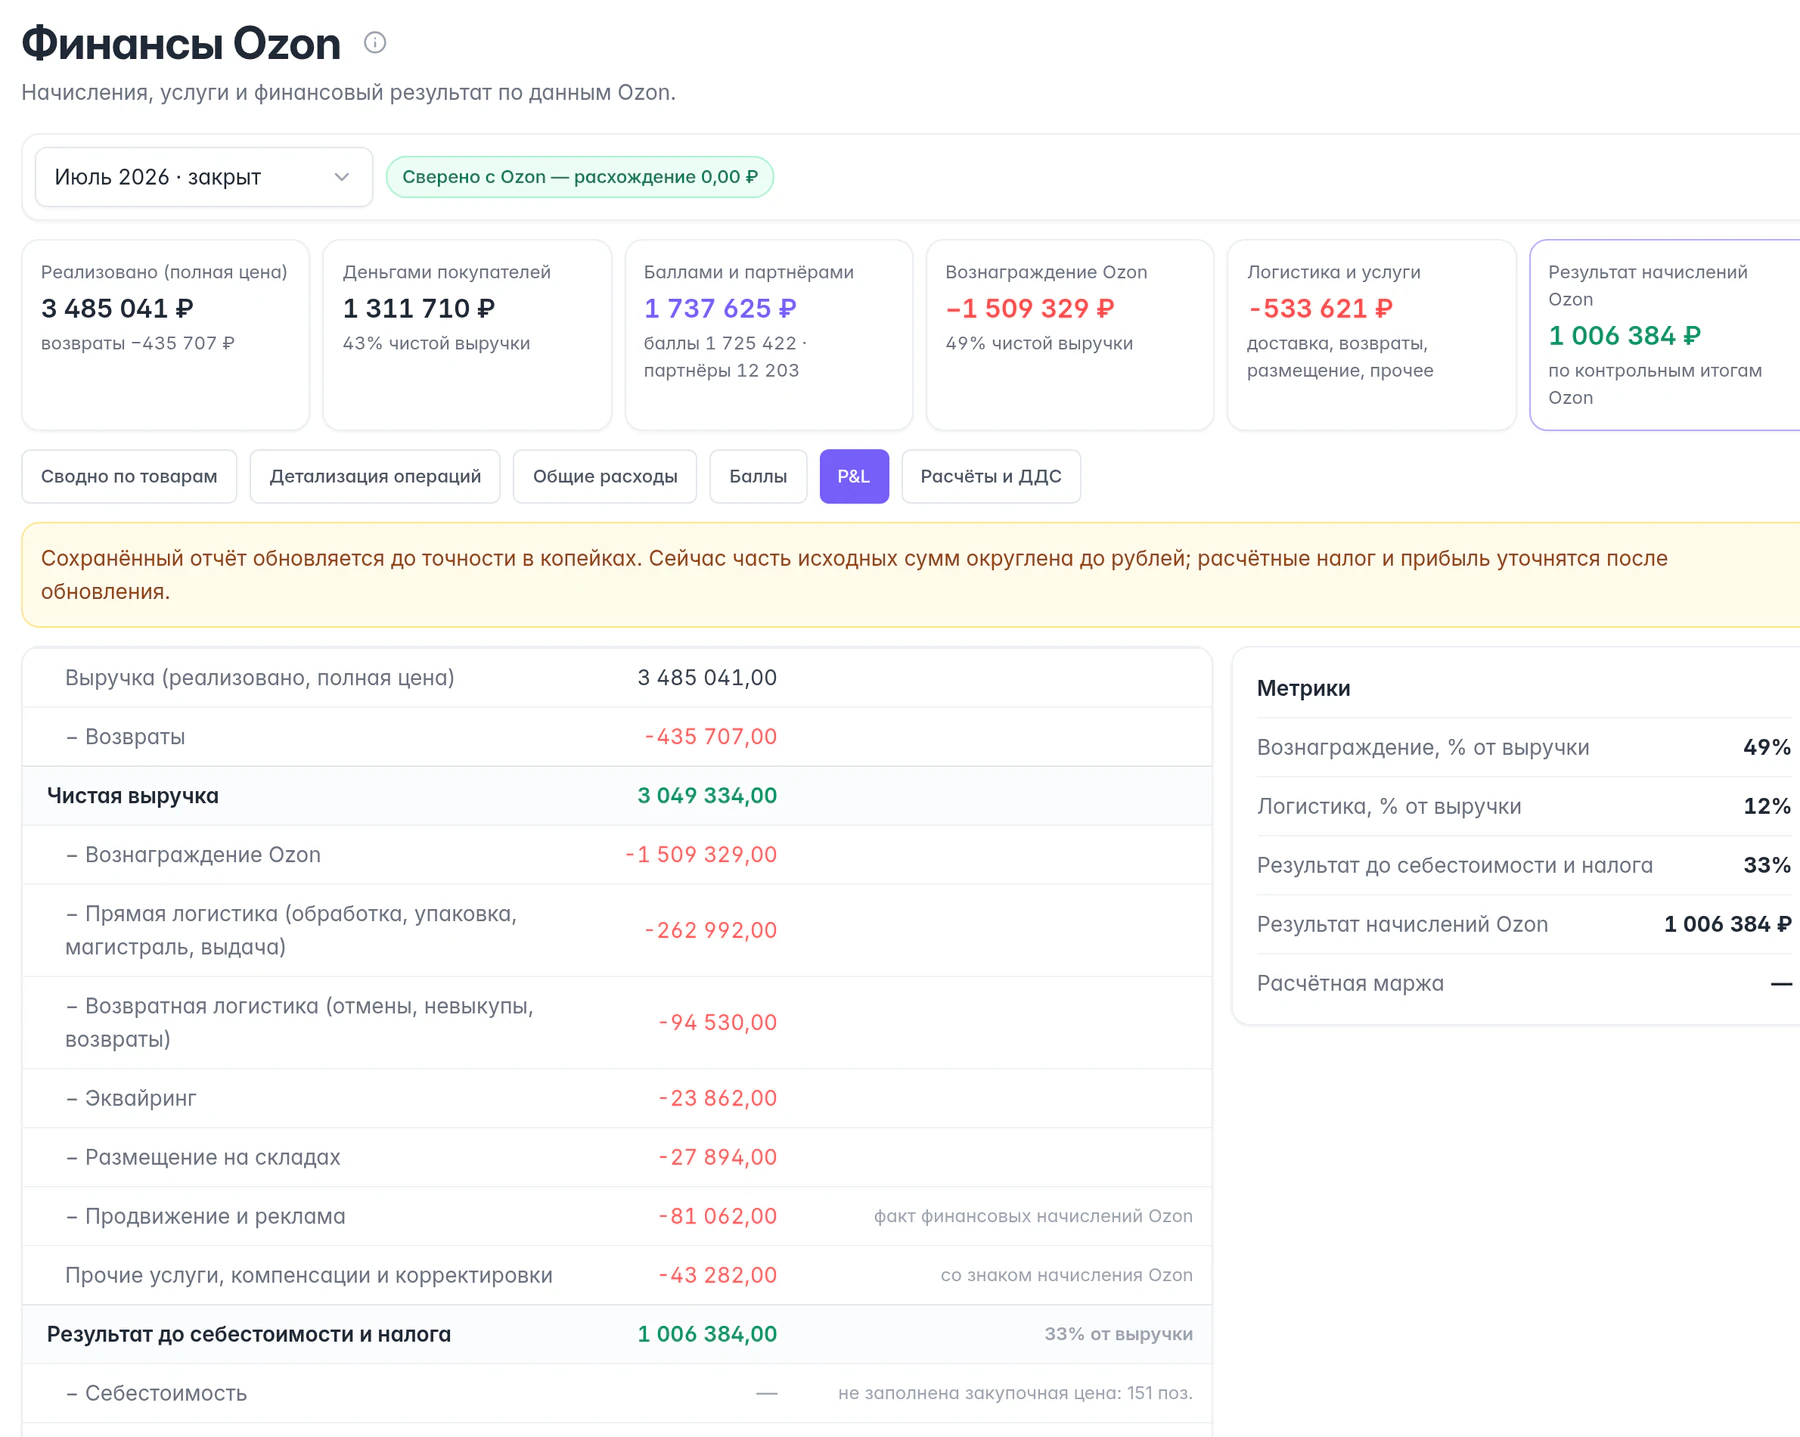The height and width of the screenshot is (1437, 1800).
Task: Click the yellow notice about Сохранённый отчёт
Action: coord(911,575)
